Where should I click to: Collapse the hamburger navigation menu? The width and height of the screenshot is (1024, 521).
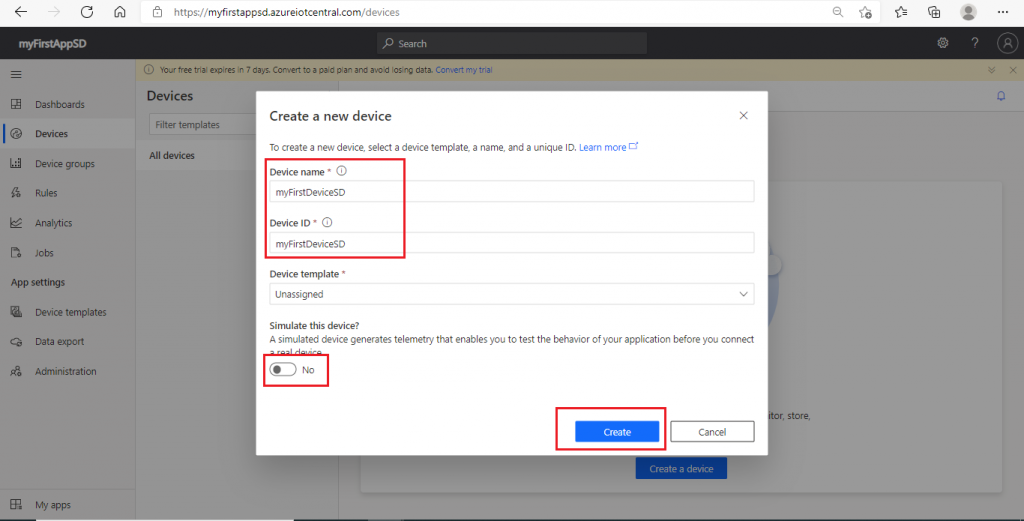[16, 75]
